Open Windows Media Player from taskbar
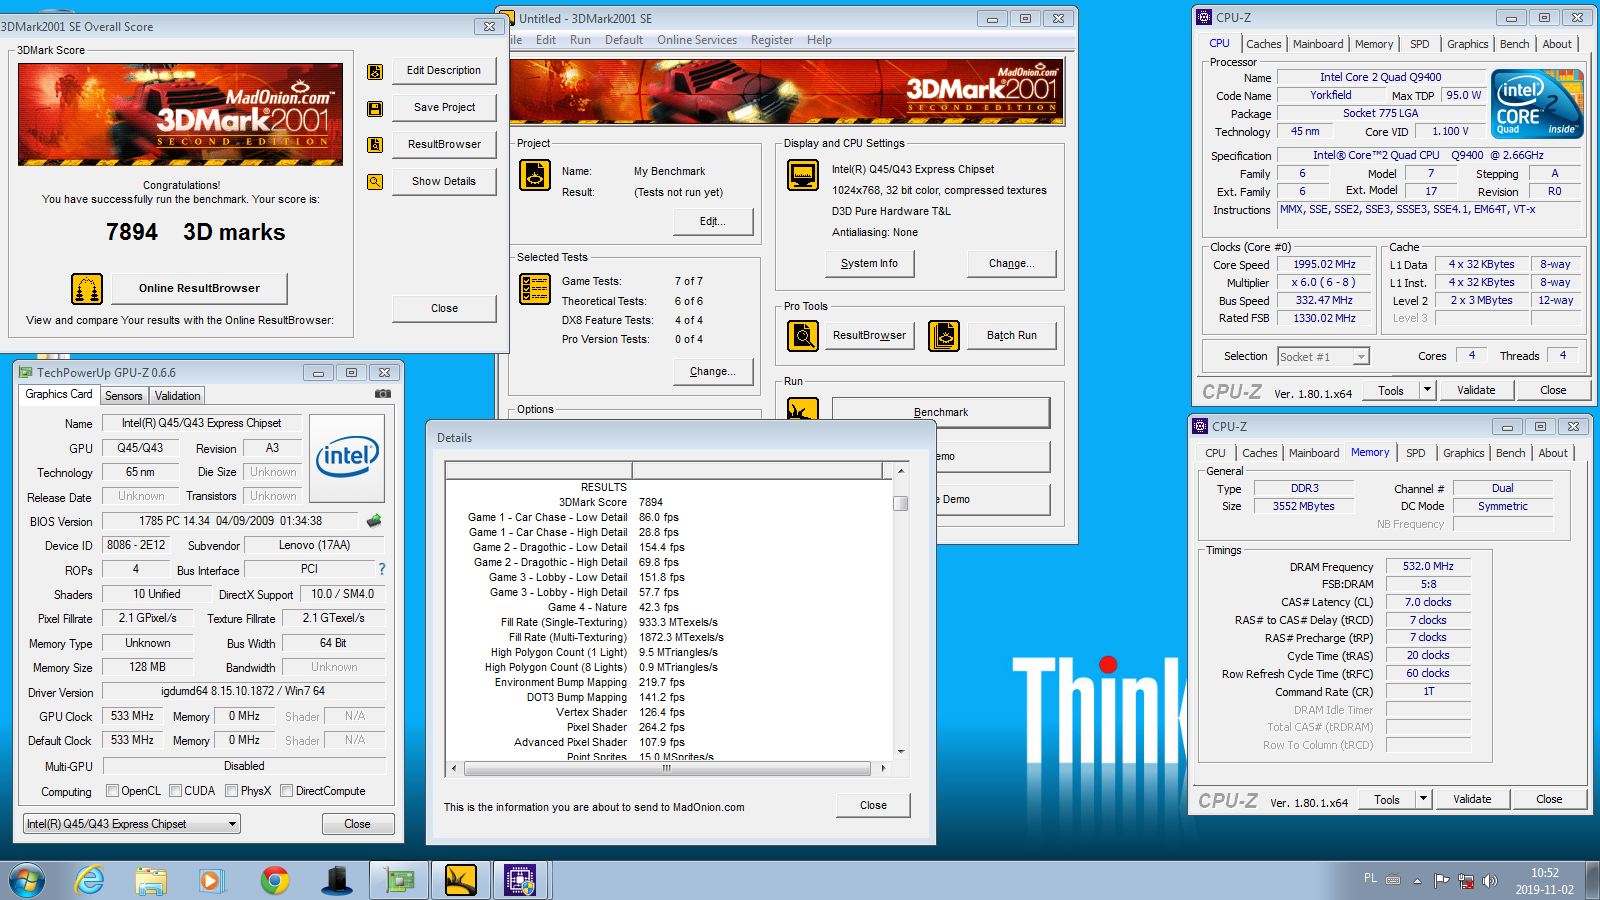The height and width of the screenshot is (900, 1600). tap(210, 880)
